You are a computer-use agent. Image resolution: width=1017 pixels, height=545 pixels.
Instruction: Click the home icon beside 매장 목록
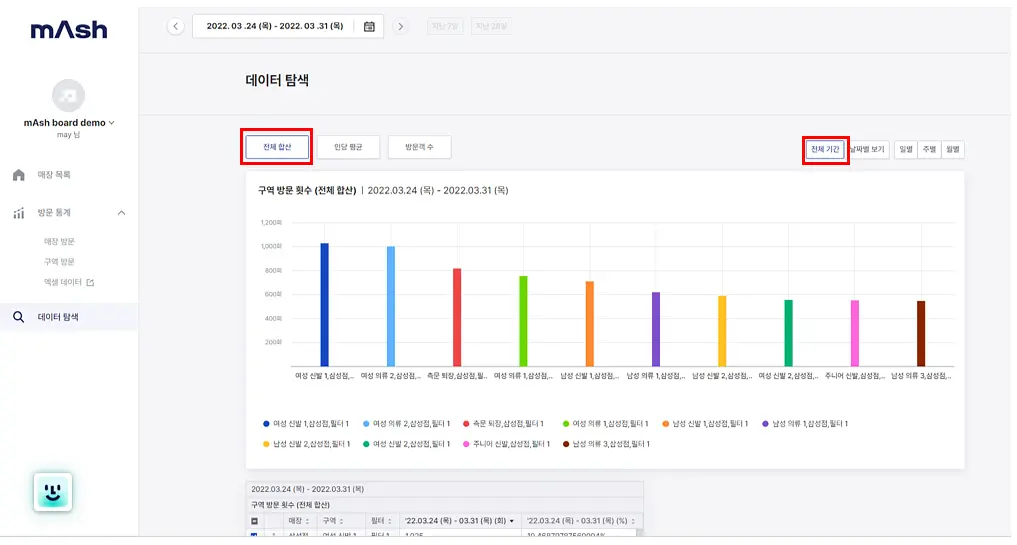pos(19,175)
